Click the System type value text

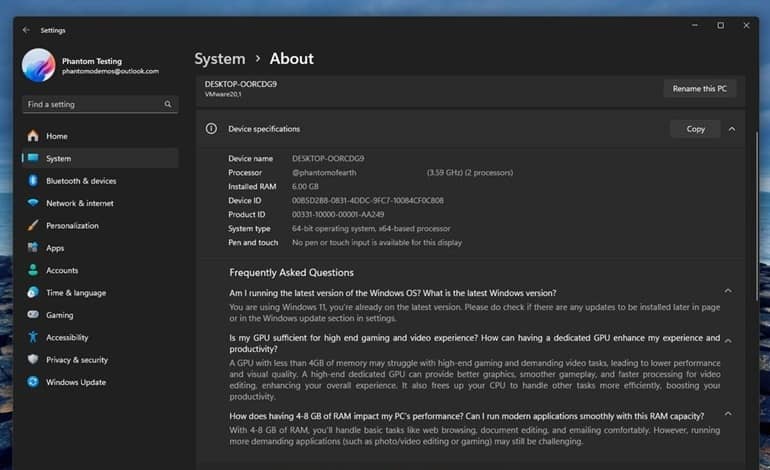(x=371, y=228)
